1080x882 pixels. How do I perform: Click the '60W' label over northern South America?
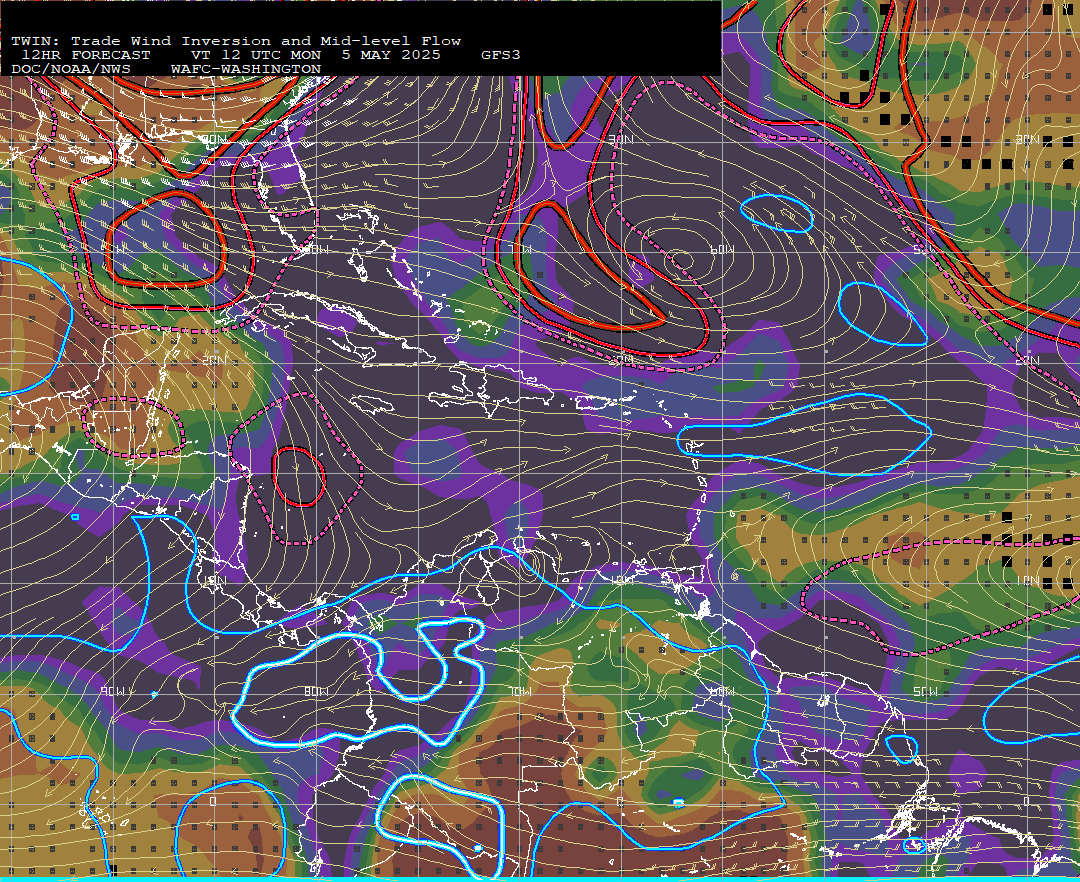[723, 691]
